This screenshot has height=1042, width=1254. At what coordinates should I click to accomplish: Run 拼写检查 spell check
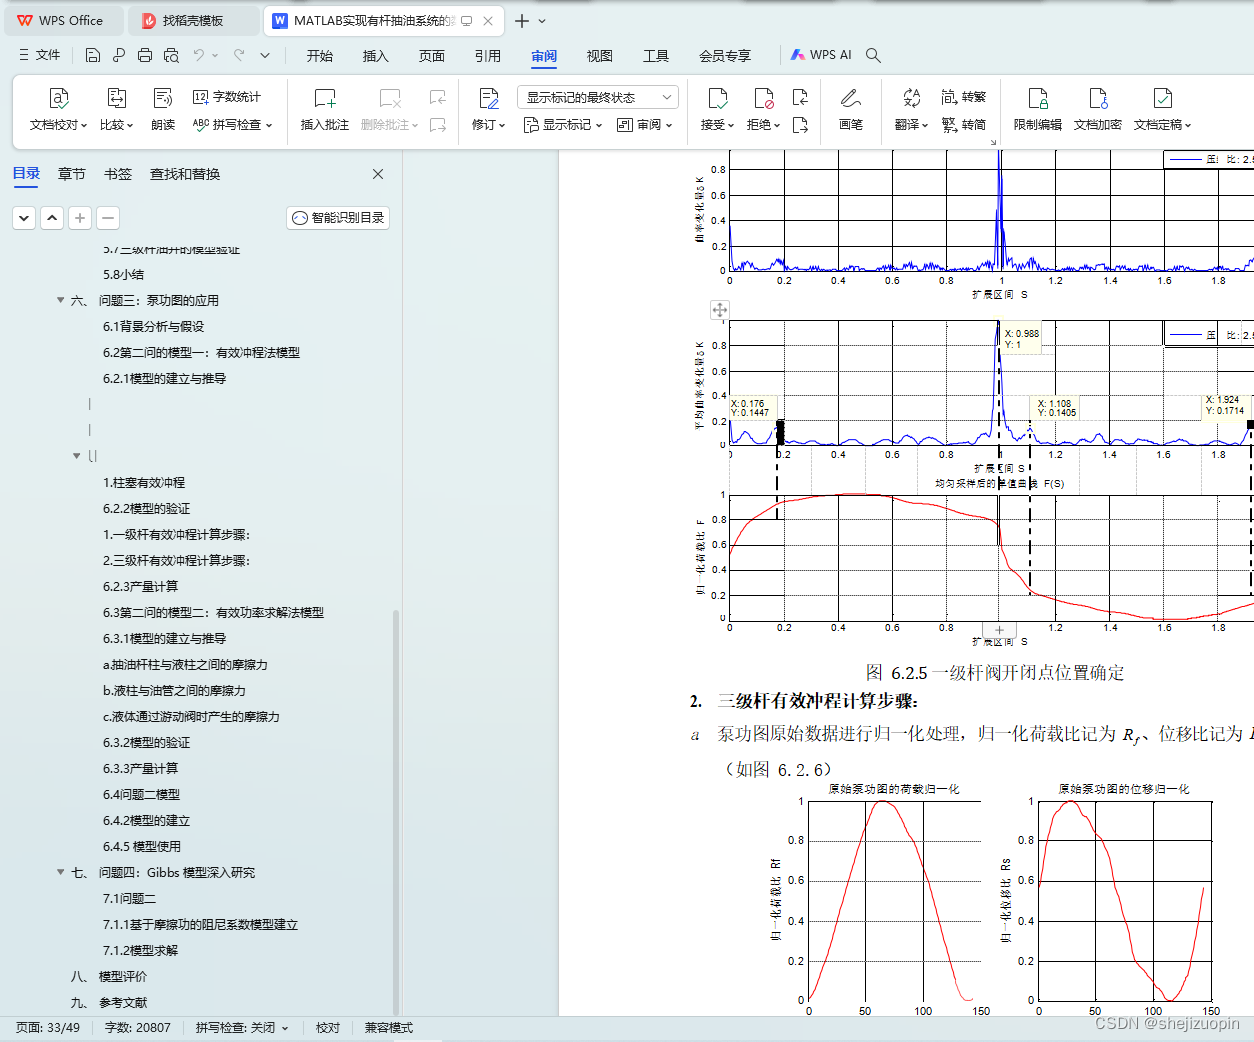tap(232, 125)
